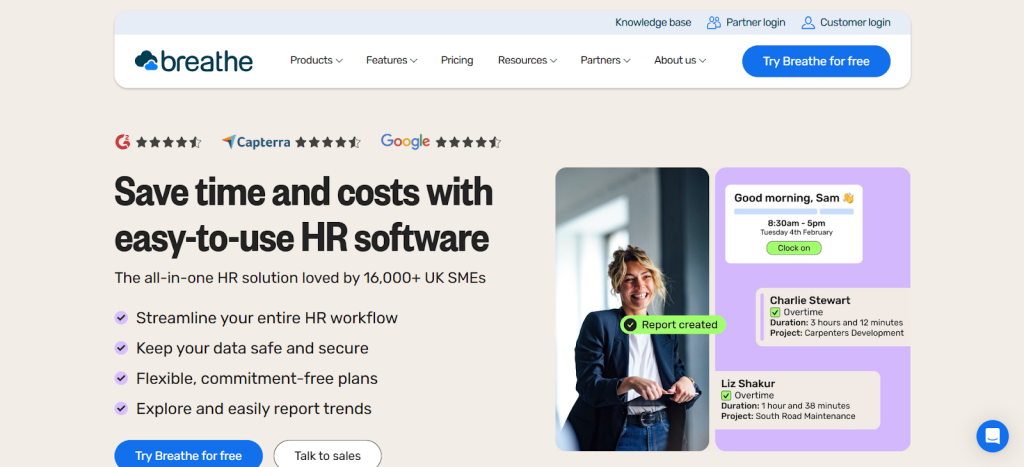1024x467 pixels.
Task: Click Project: South Road Maintenance text
Action: (788, 416)
